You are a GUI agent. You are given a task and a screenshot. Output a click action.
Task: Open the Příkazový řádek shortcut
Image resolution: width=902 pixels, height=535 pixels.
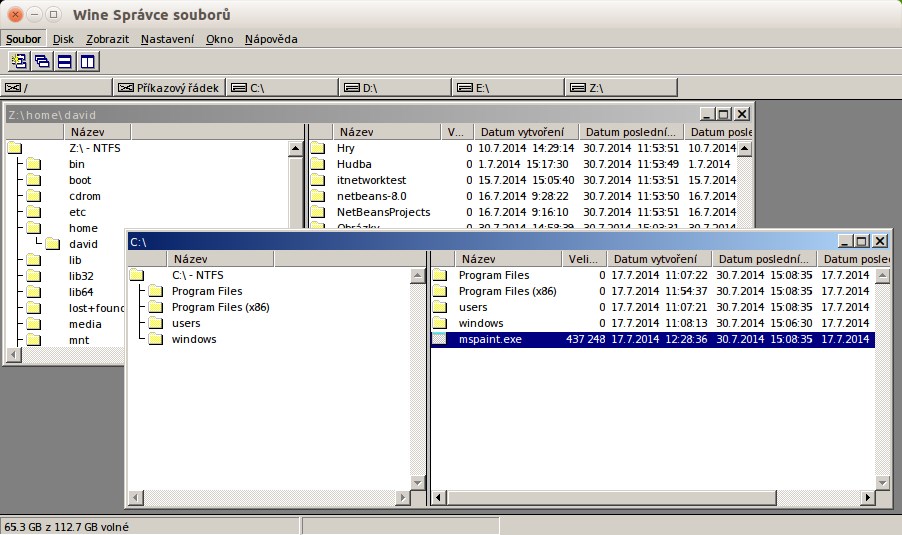click(x=169, y=88)
